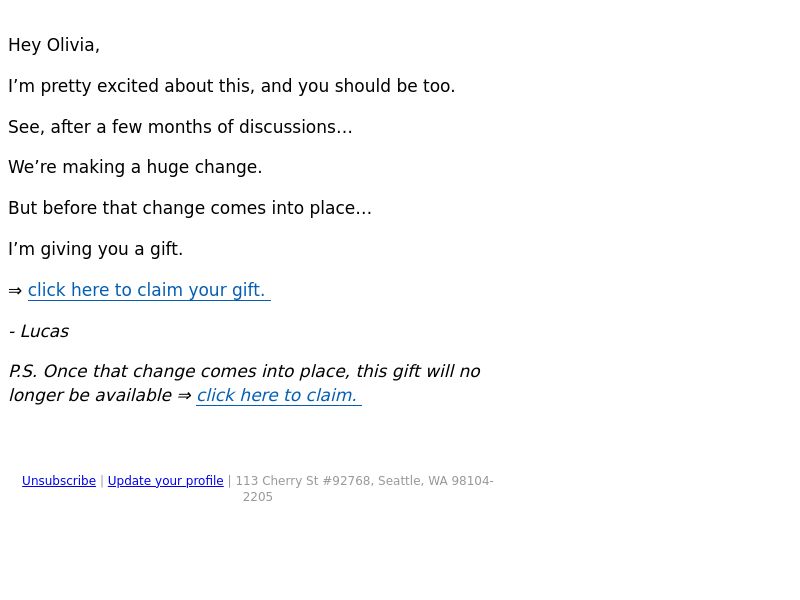
Task: Open the 'click here to claim your gift' link
Action: (149, 290)
